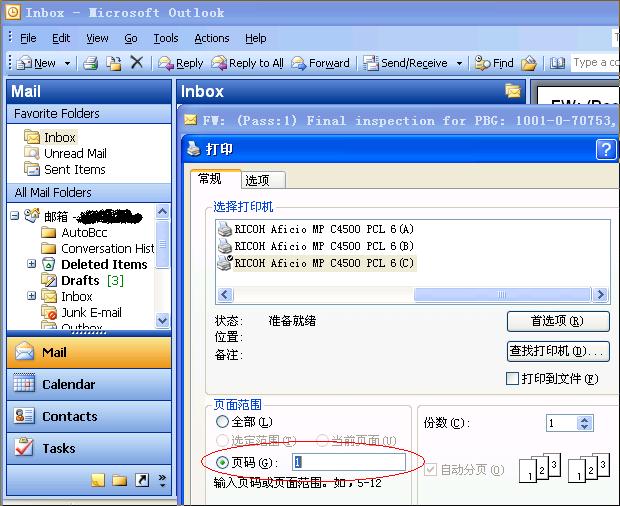Select printer RICOH Aficio MP C4500 PCL 6(C)
This screenshot has width=620, height=506.
point(316,263)
